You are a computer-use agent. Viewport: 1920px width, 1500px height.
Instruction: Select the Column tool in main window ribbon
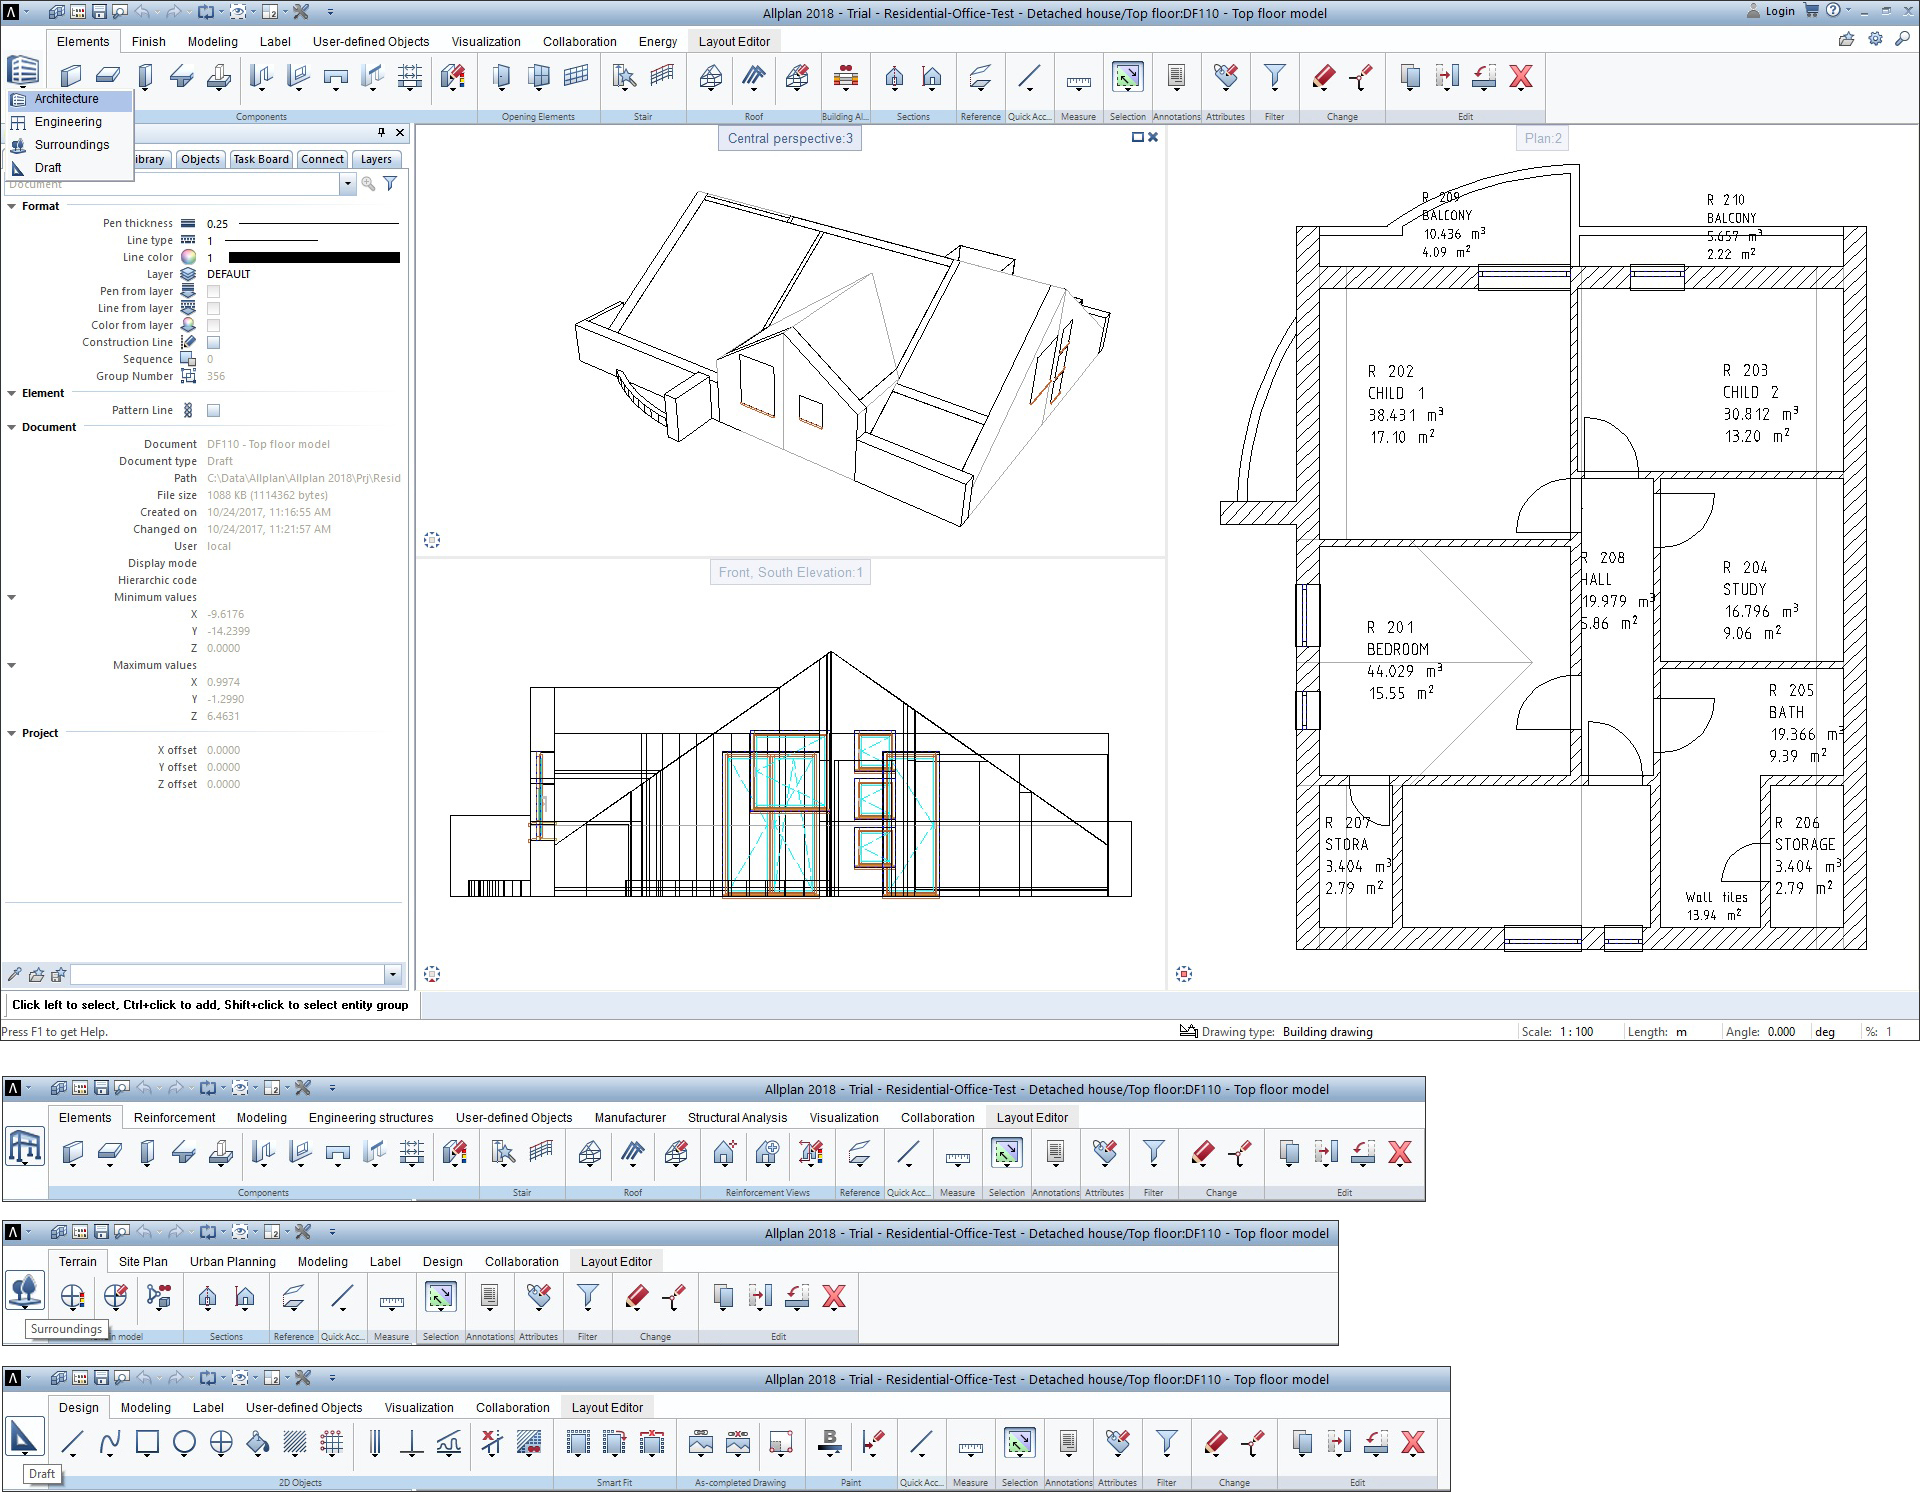(x=145, y=78)
